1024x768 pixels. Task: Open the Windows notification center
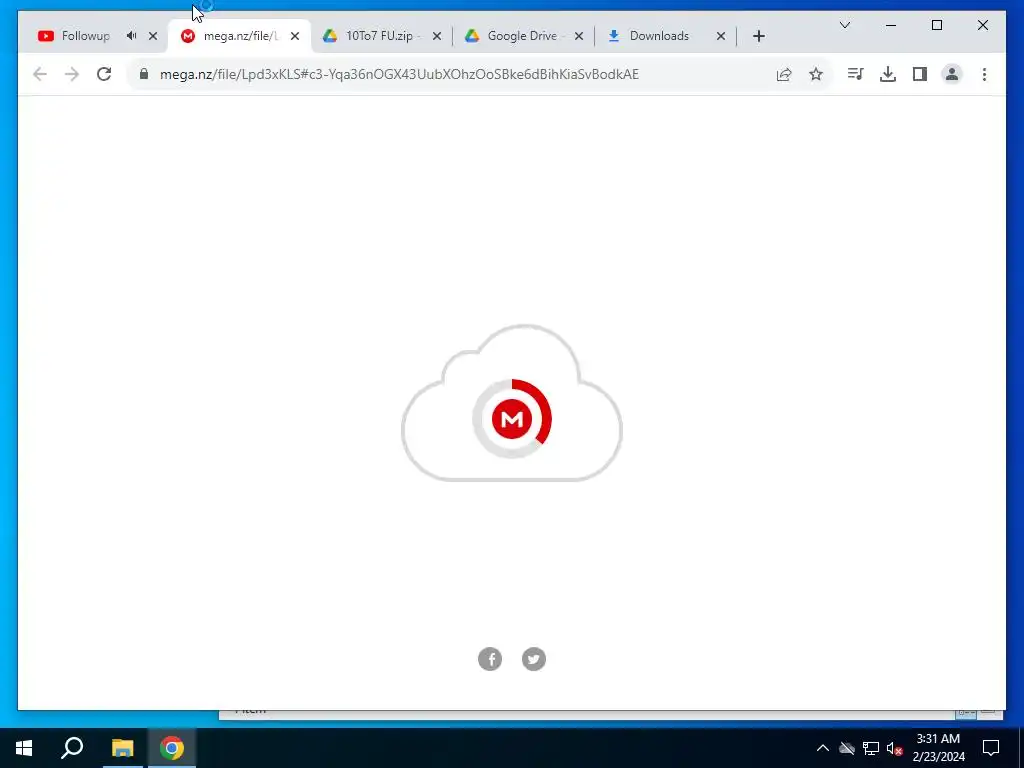point(991,748)
